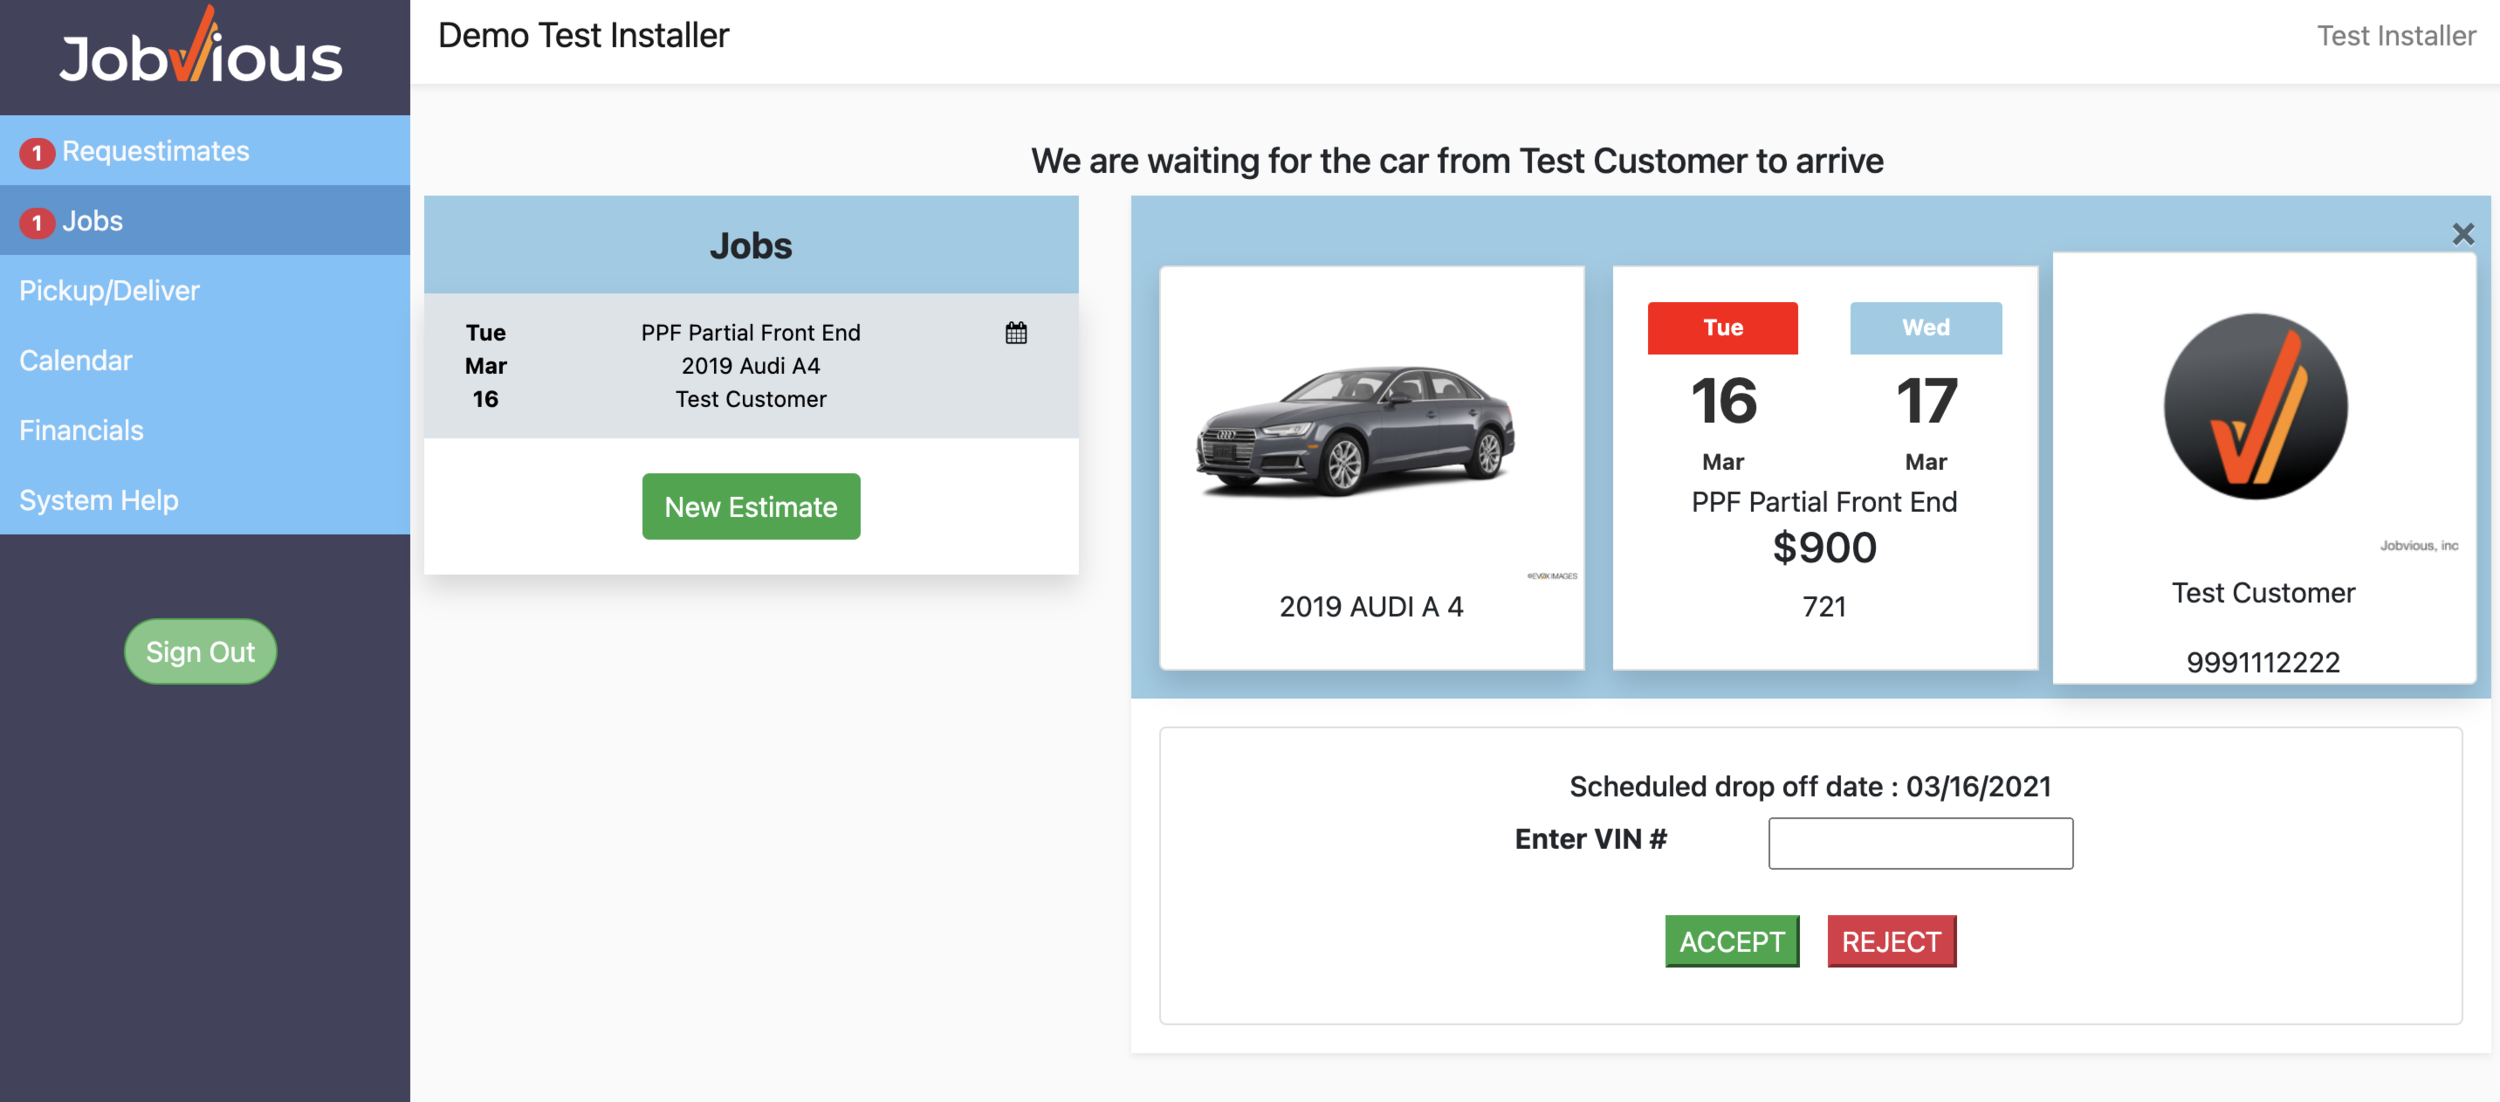Sign out of the application

coord(200,652)
